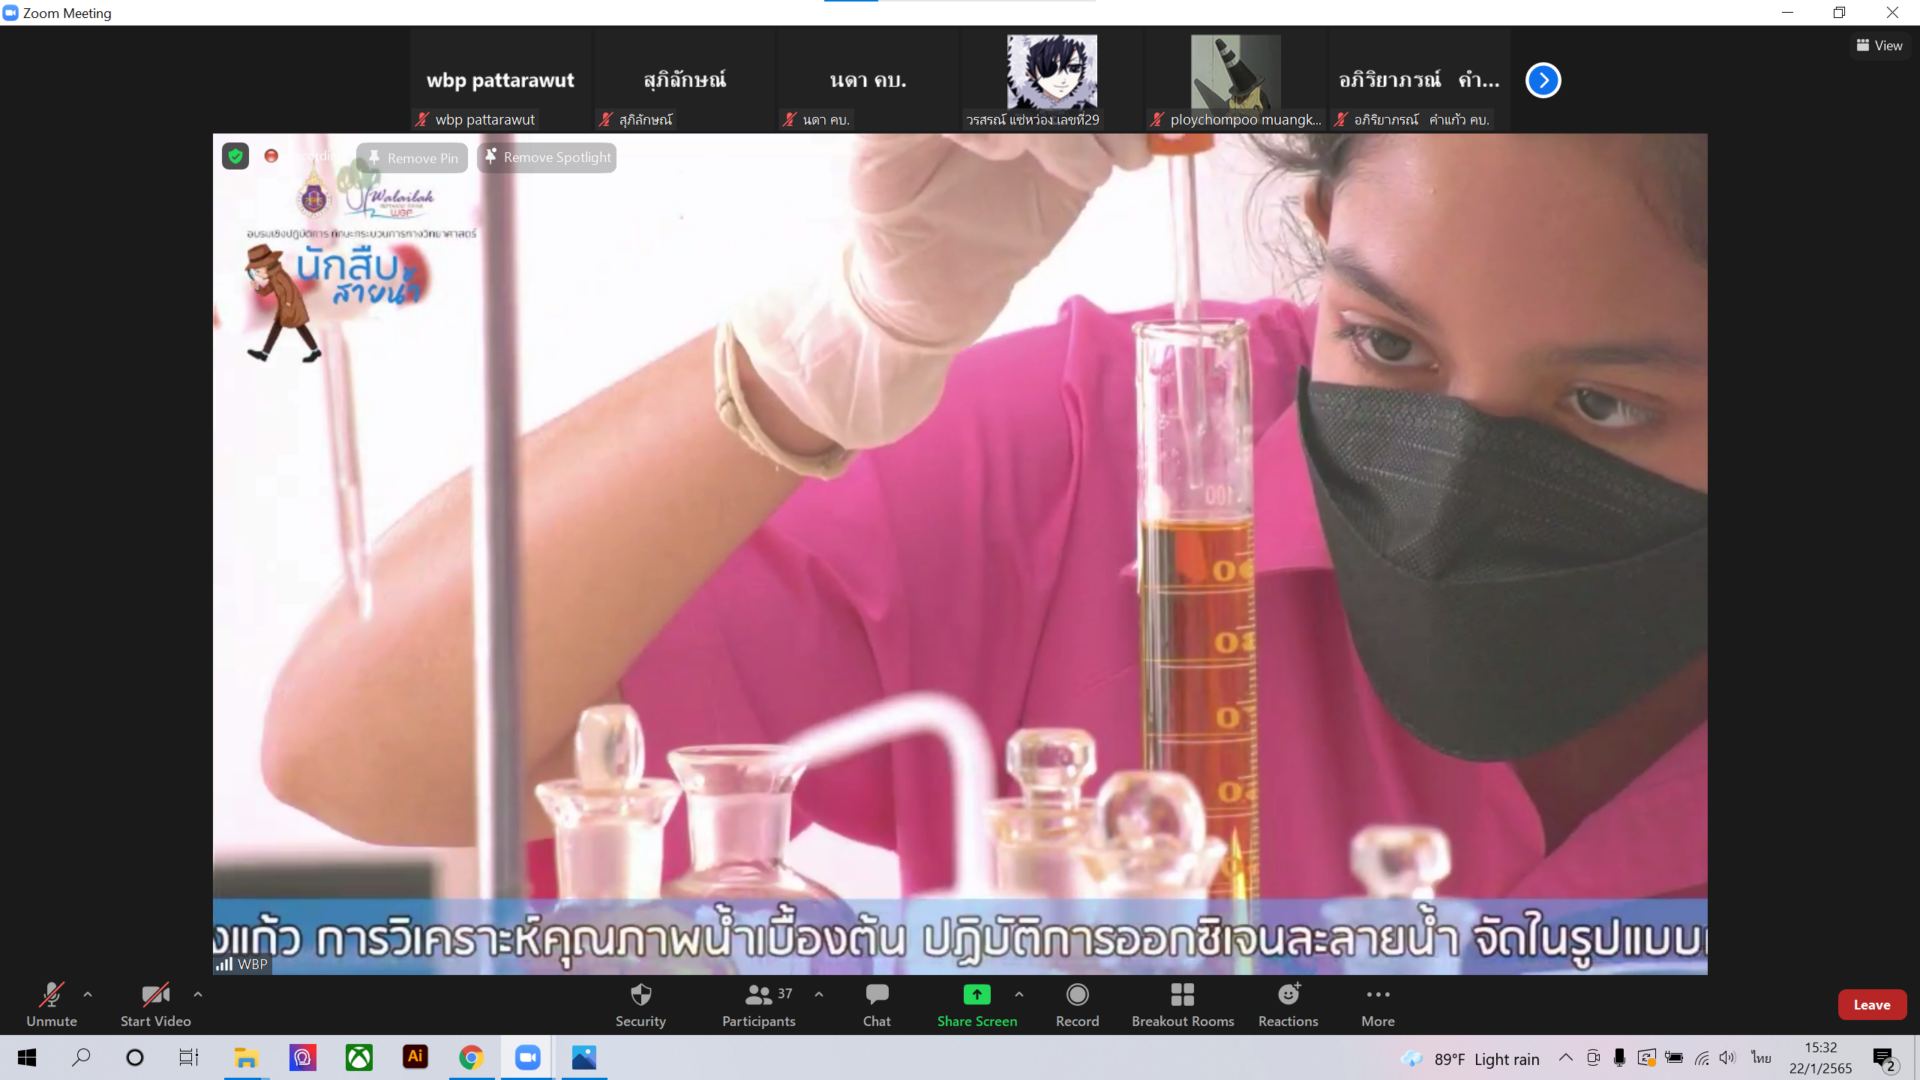Click Remove Pin button
Viewport: 1920px width, 1080px height.
tap(412, 158)
